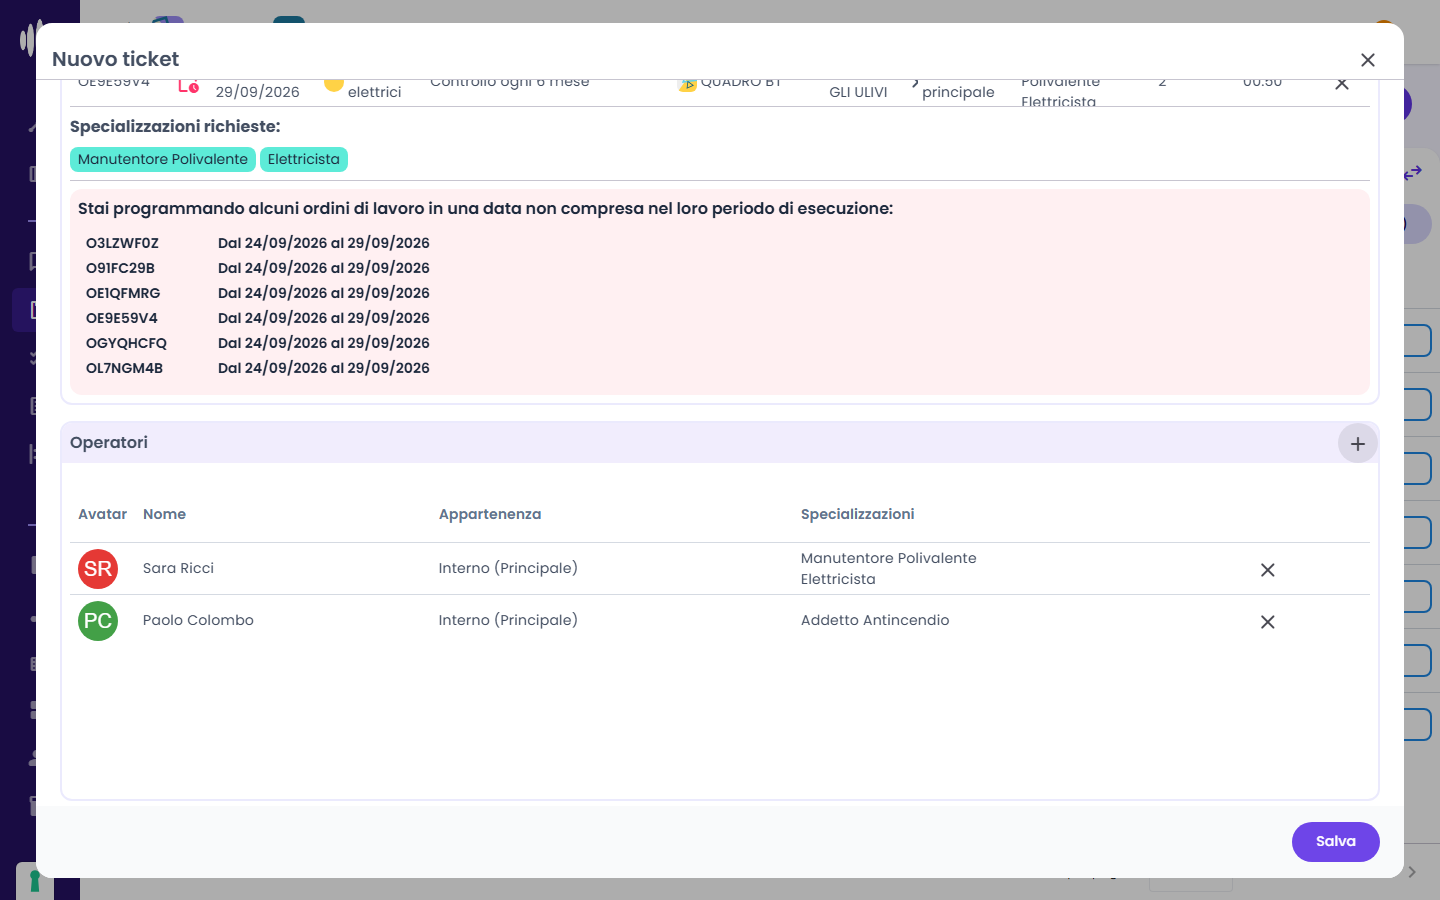This screenshot has height=900, width=1440.
Task: Save the ticket with the Salva button
Action: click(1335, 842)
